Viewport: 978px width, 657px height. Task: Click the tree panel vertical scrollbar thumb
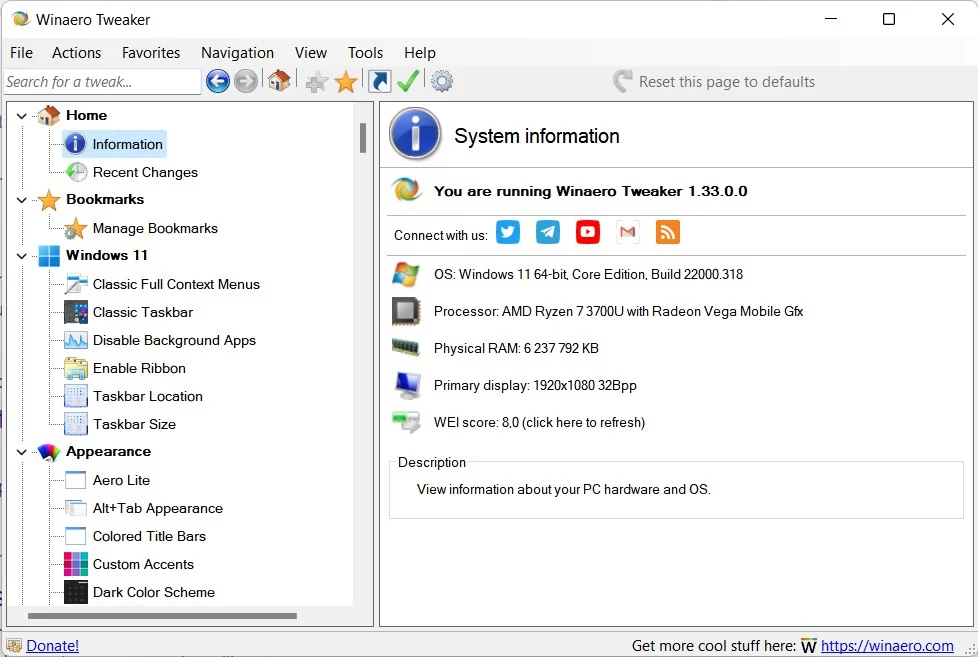[x=362, y=138]
